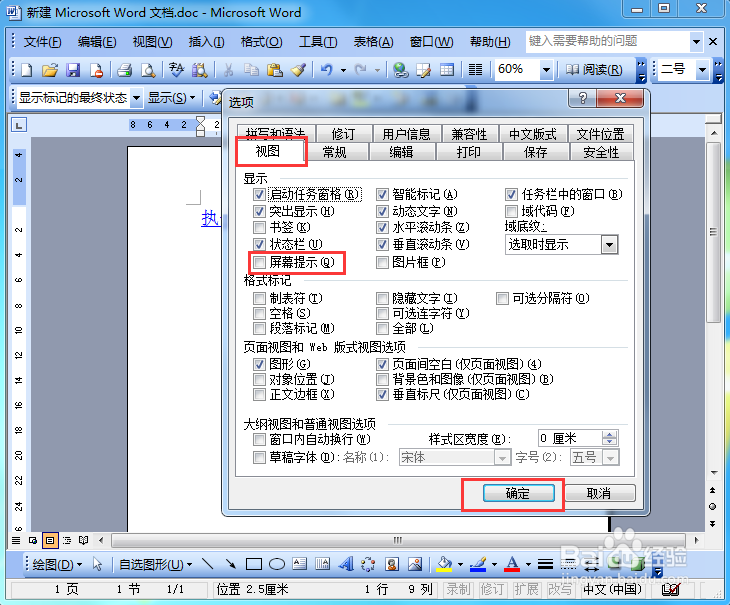Save the document with the floppy disk icon
The width and height of the screenshot is (730, 605).
73,70
